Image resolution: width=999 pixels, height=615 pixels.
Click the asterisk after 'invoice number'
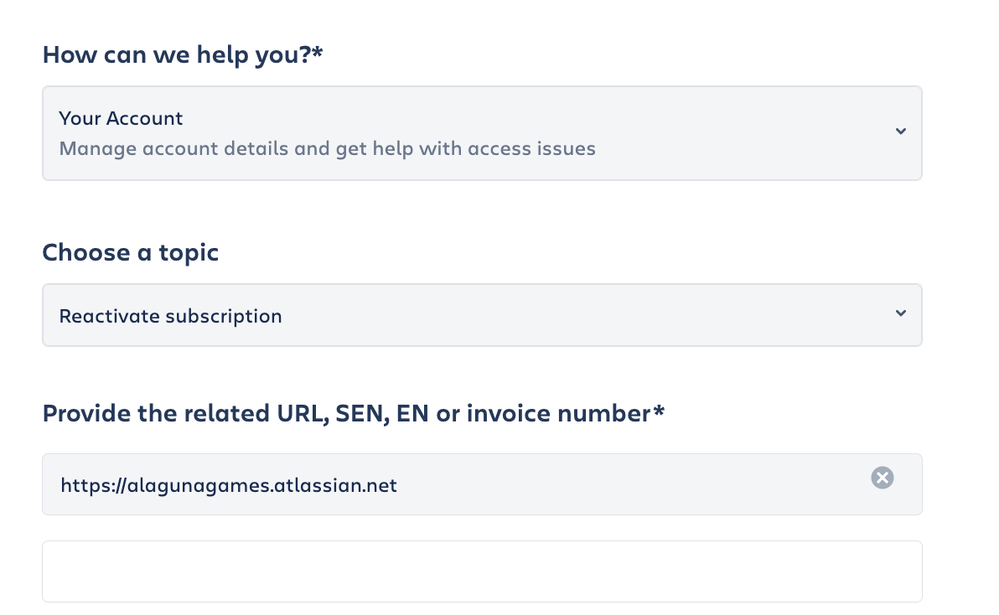tap(658, 411)
